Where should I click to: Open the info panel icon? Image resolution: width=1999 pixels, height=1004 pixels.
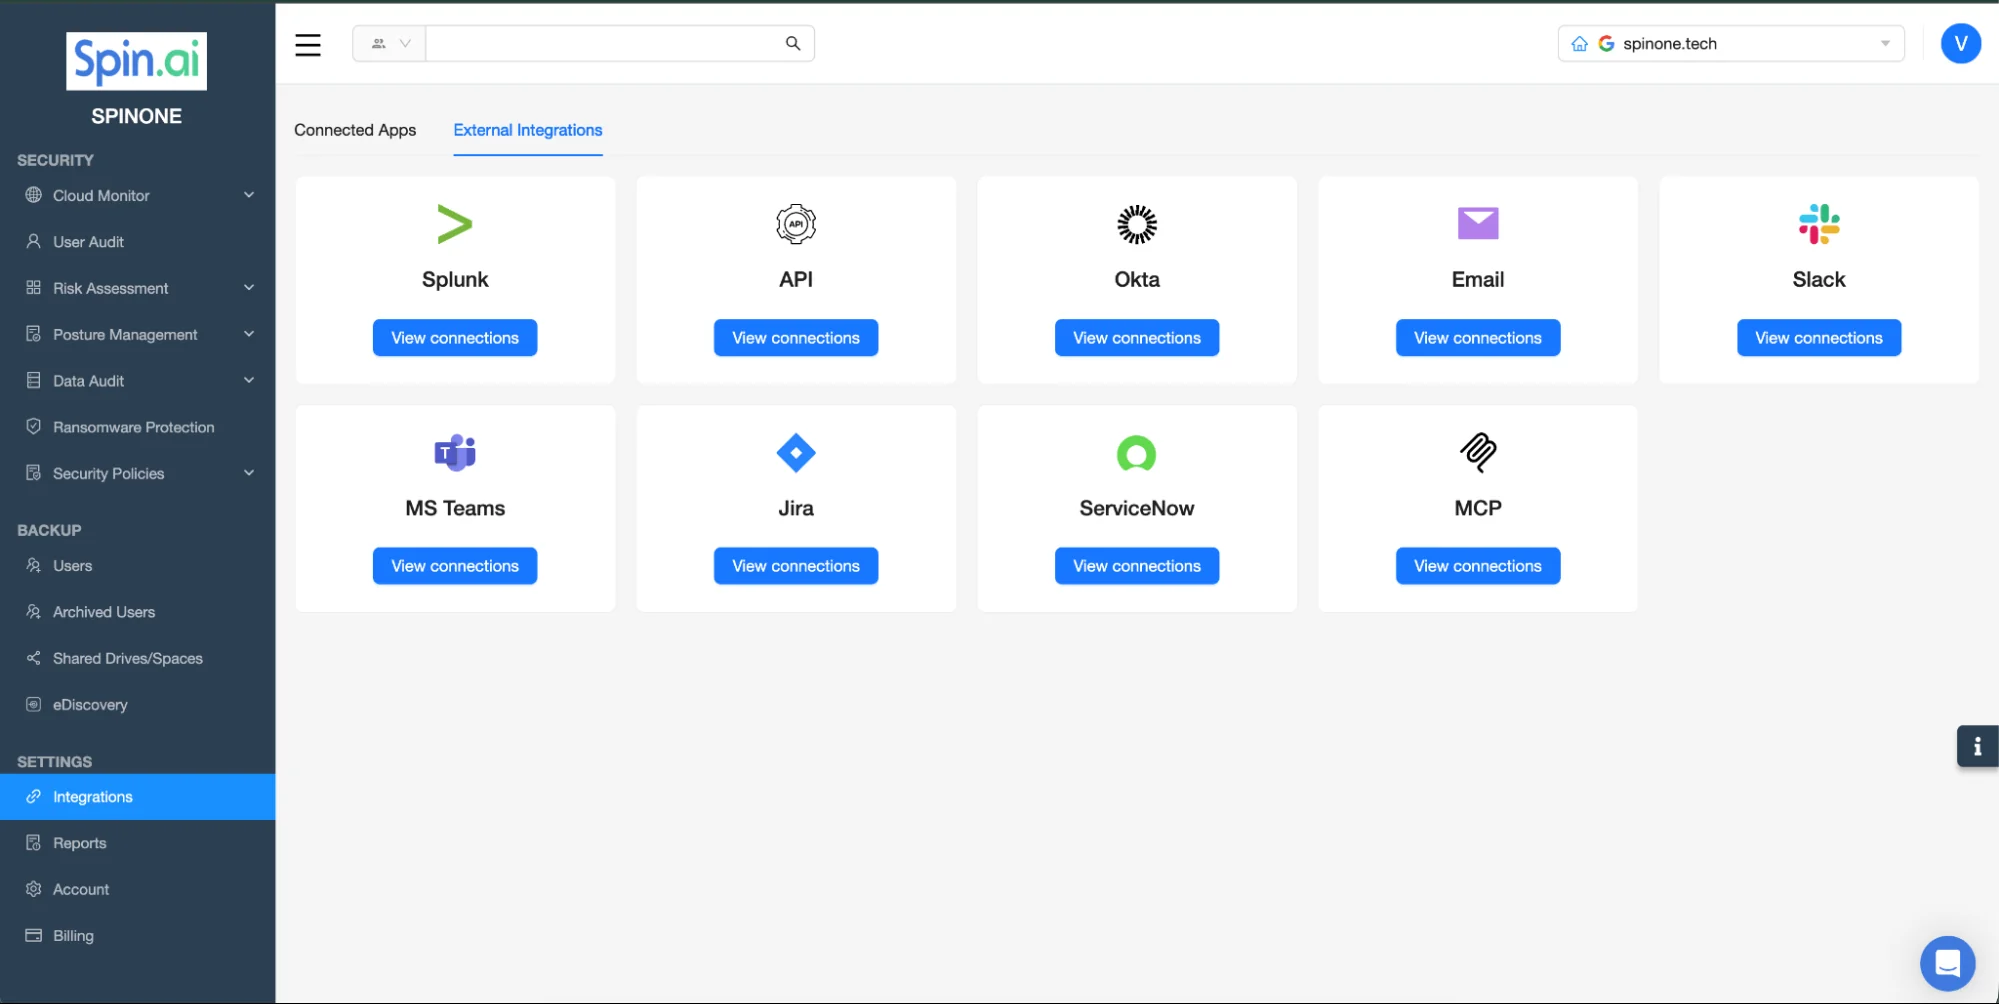pyautogui.click(x=1977, y=746)
